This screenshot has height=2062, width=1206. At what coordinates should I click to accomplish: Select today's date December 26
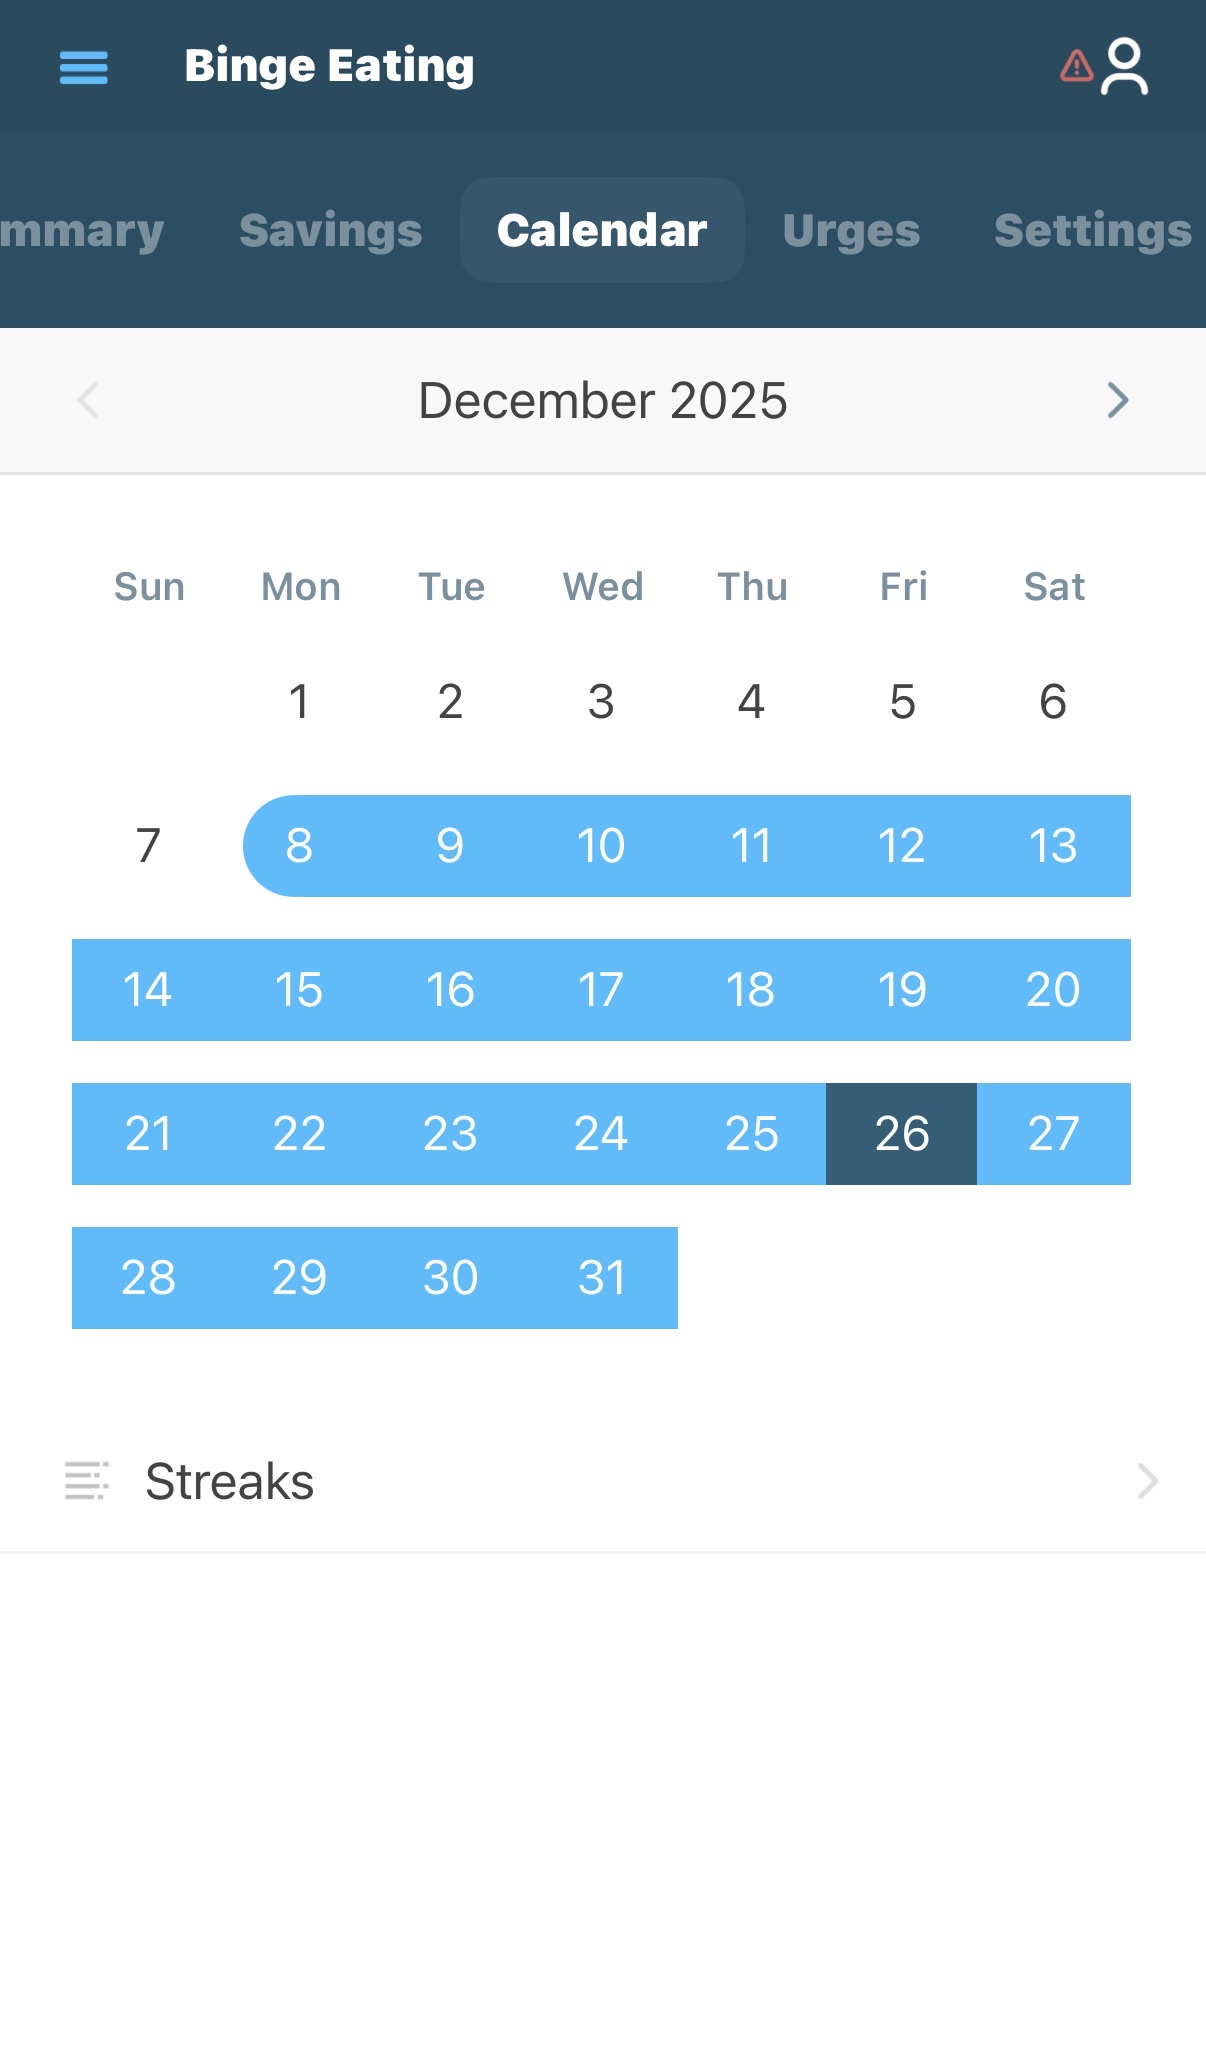coord(901,1134)
